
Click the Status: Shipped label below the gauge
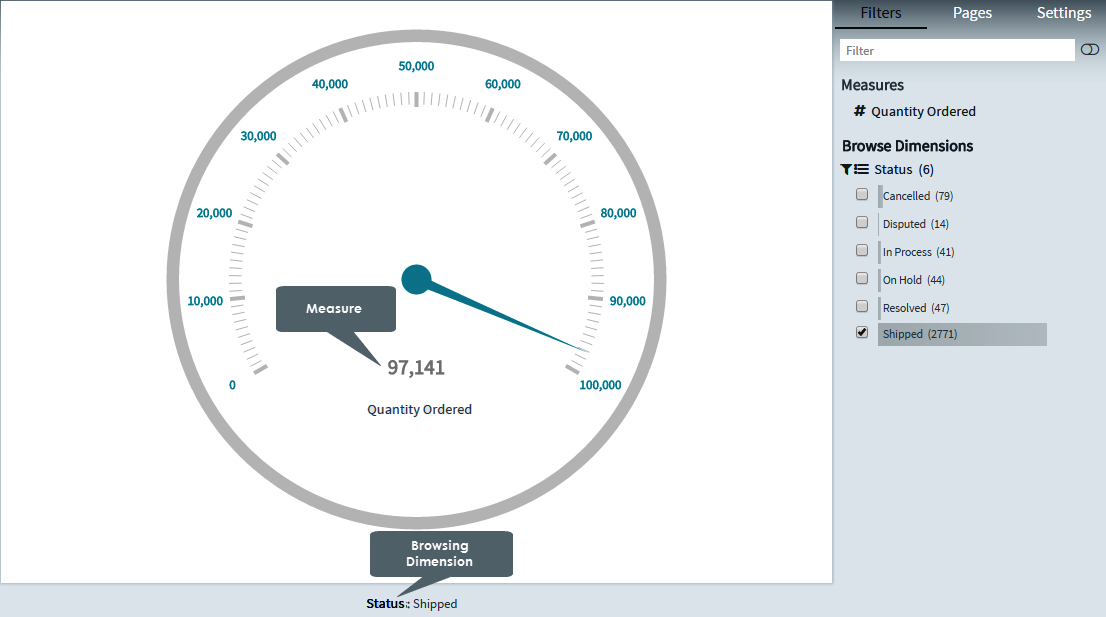pos(412,603)
